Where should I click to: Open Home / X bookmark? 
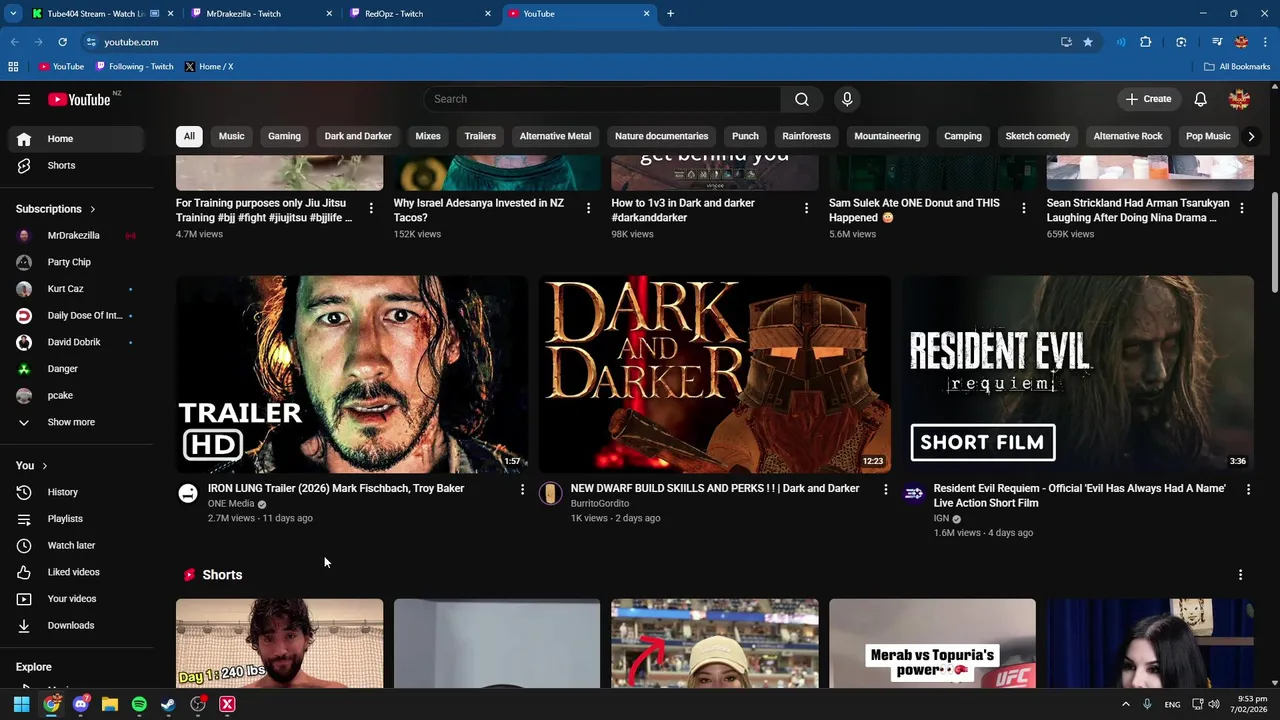209,67
